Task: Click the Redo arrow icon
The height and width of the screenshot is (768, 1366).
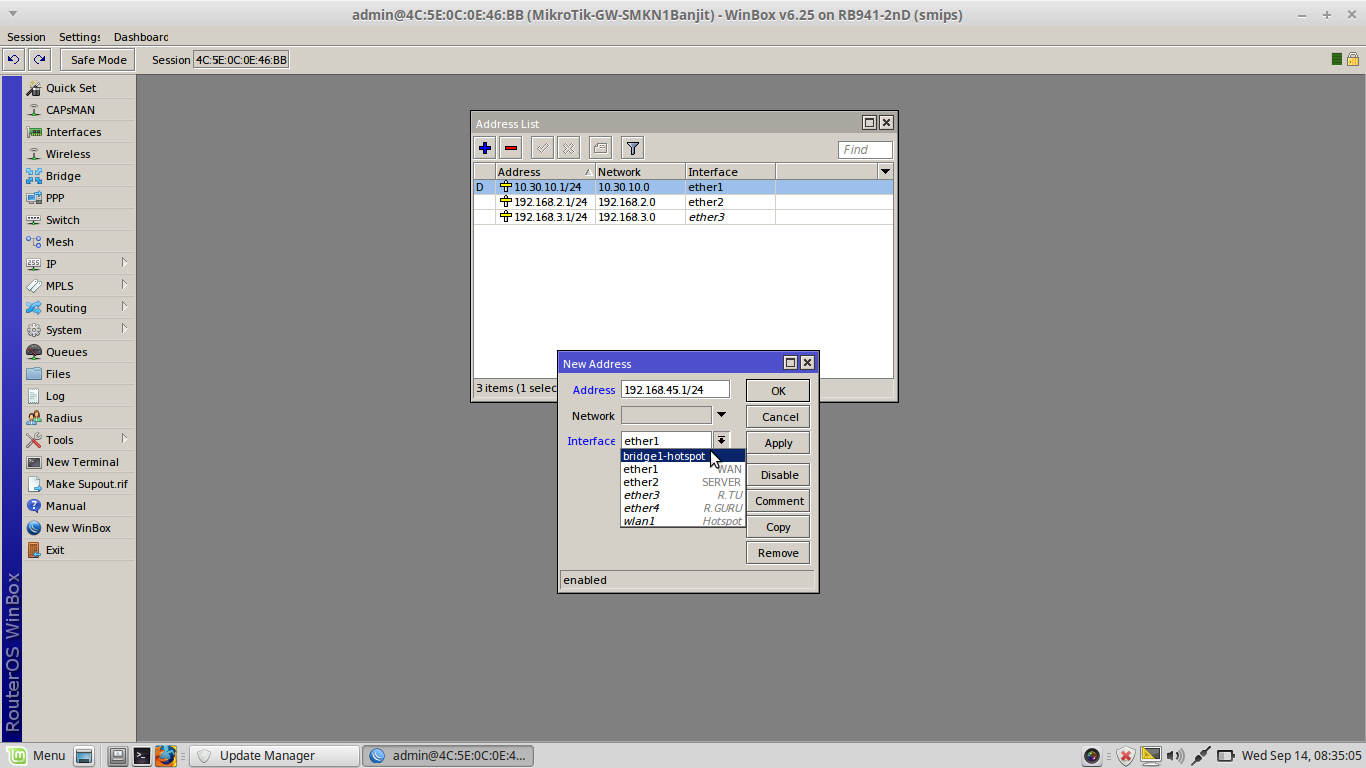Action: click(39, 60)
